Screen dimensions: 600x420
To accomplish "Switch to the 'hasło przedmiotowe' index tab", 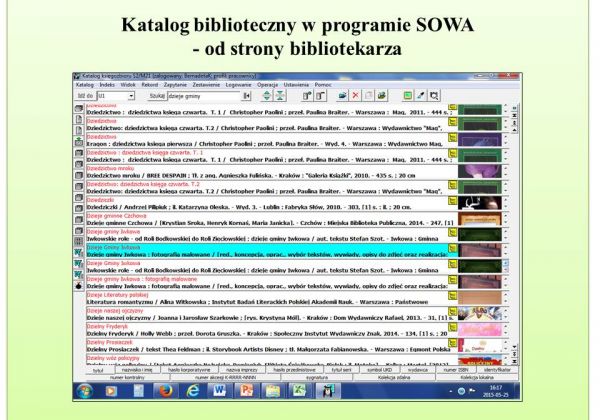I will pyautogui.click(x=294, y=370).
